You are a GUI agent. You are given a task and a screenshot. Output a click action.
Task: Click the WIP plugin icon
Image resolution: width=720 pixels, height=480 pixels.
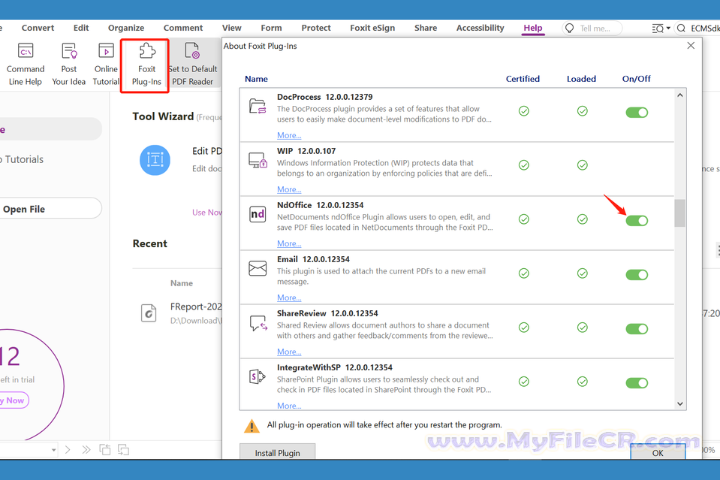[x=258, y=160]
